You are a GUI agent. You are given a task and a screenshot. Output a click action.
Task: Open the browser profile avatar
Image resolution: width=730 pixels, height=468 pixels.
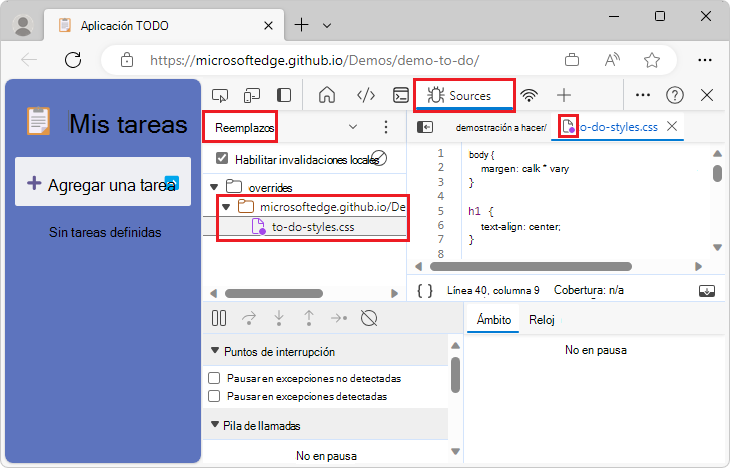(x=23, y=25)
